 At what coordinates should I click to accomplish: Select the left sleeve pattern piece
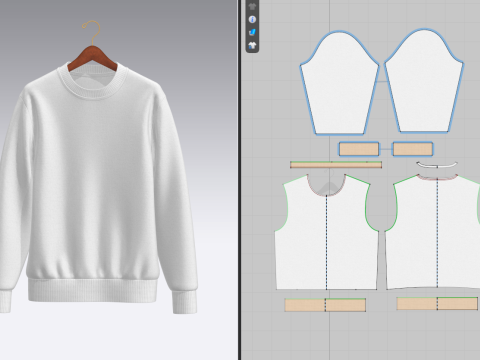pyautogui.click(x=339, y=83)
